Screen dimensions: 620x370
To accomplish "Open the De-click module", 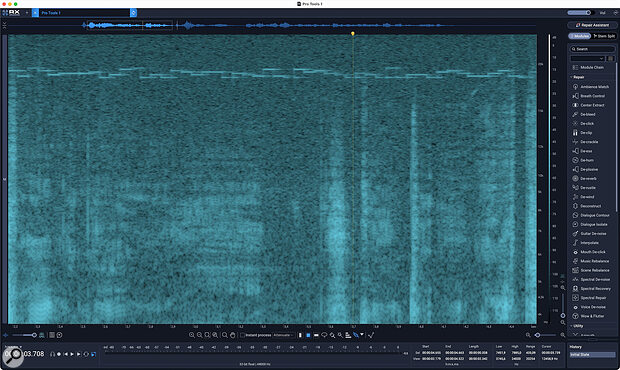I will click(583, 123).
